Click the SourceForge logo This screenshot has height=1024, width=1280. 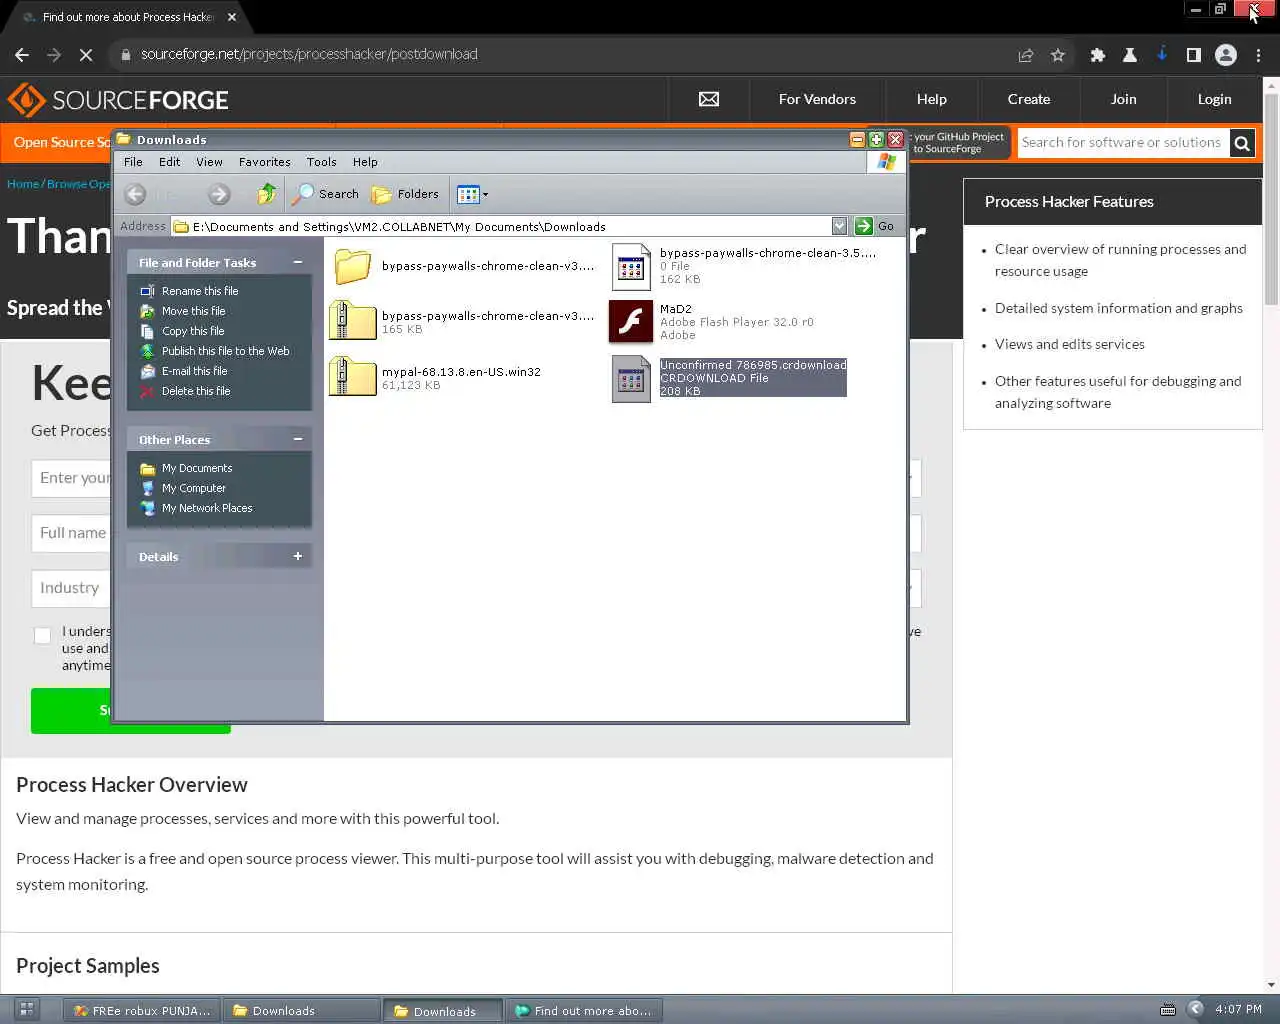[118, 100]
